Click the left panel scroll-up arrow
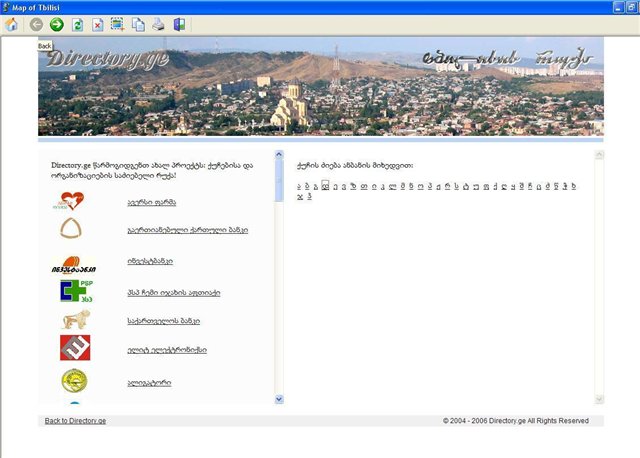Viewport: 640px width, 458px height. pyautogui.click(x=279, y=154)
